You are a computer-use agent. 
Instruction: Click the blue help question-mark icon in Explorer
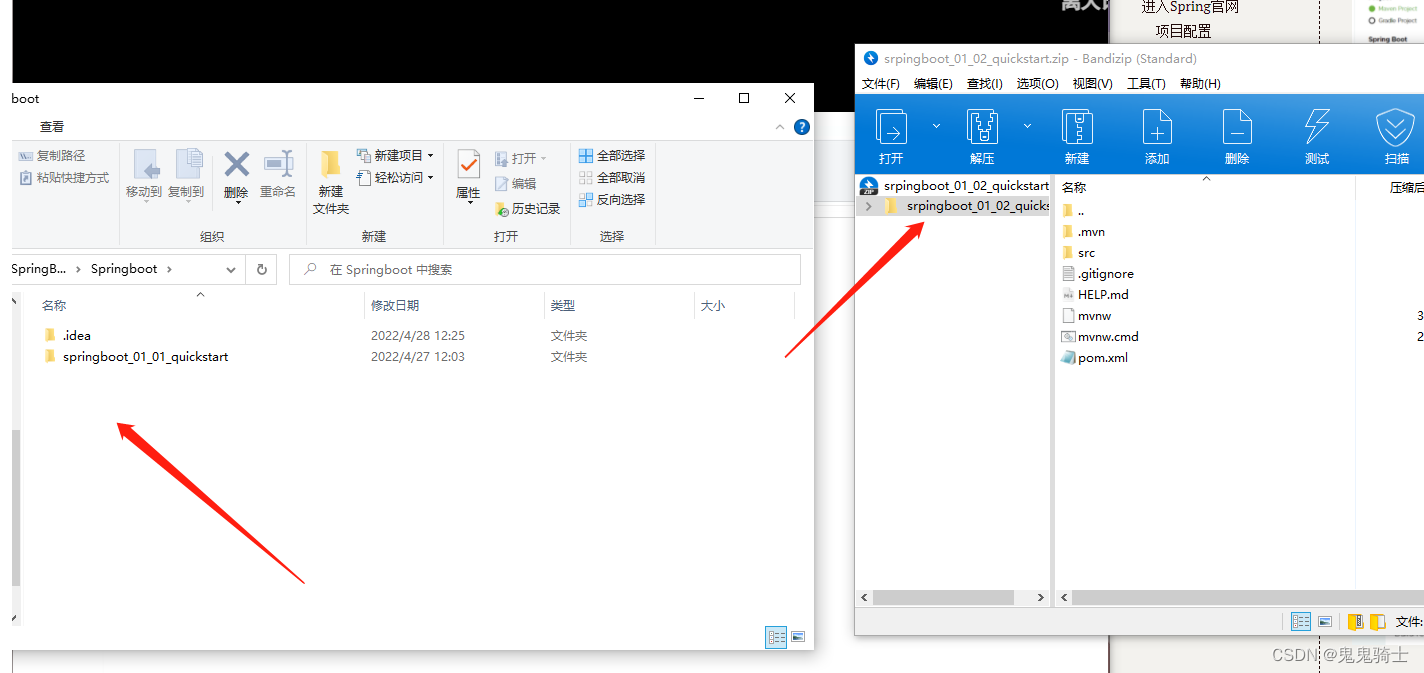[801, 127]
